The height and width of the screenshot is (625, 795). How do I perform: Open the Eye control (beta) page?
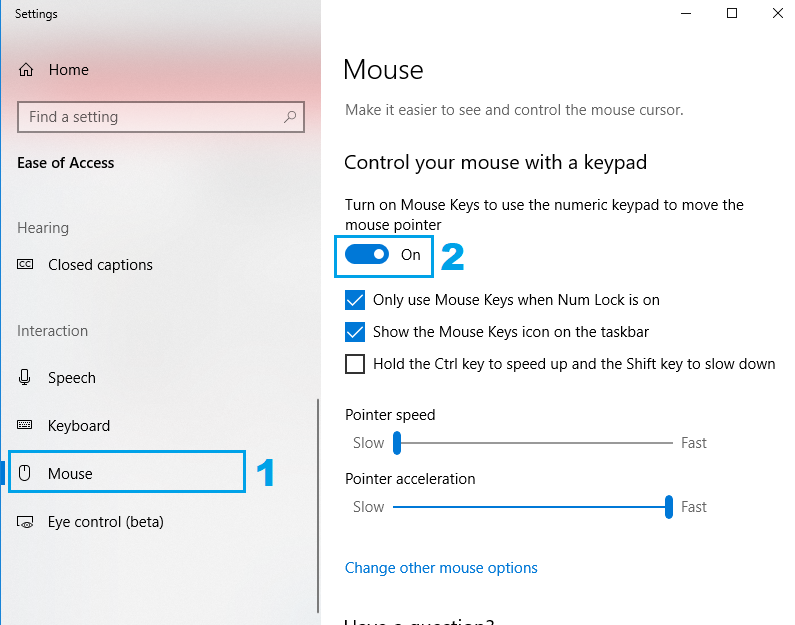click(x=105, y=522)
